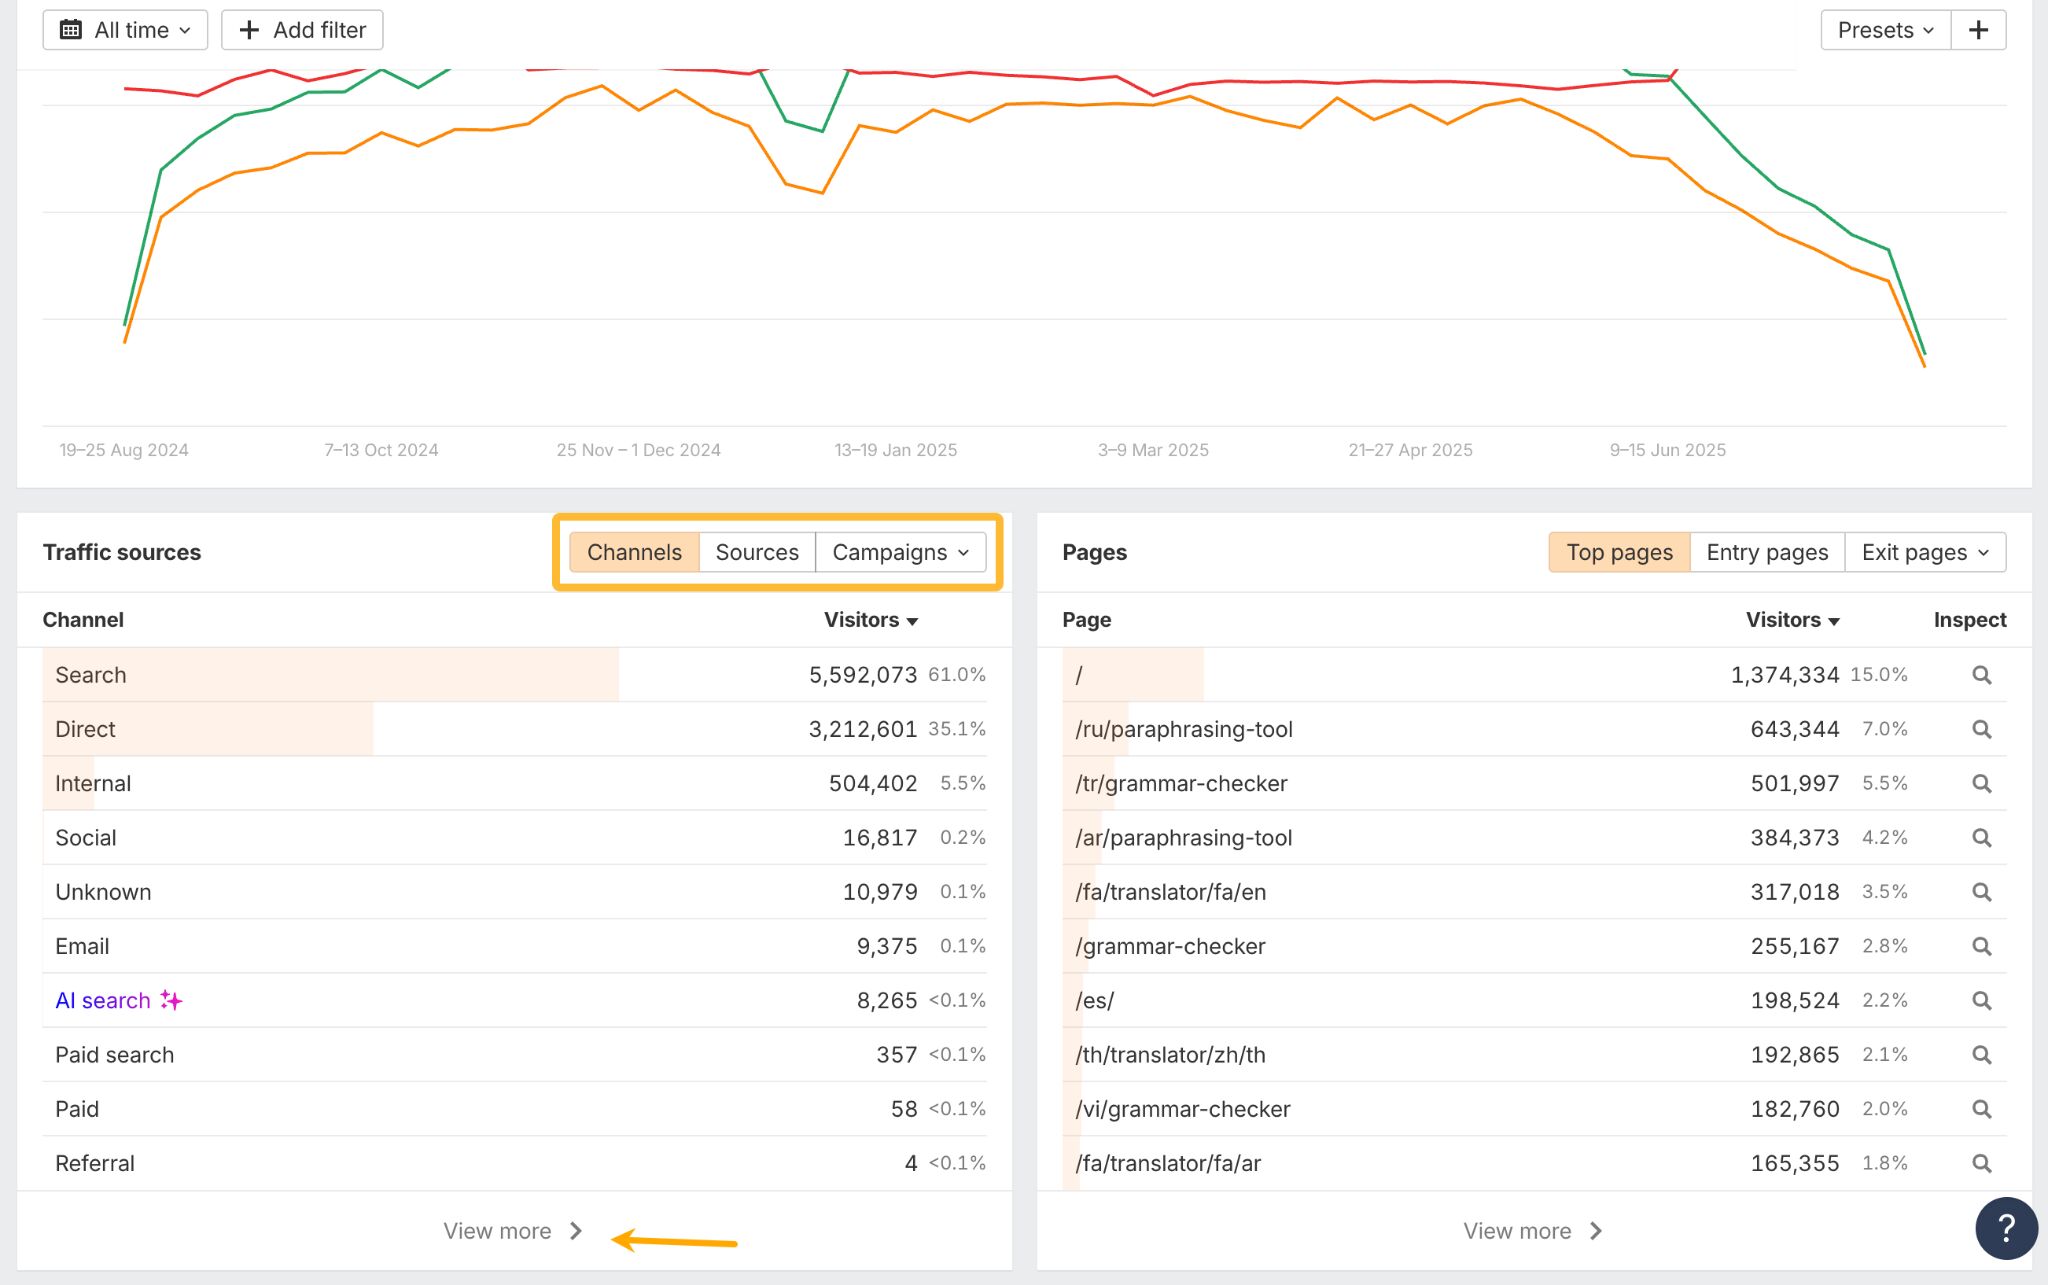Select the Top pages segment
2048x1285 pixels.
(x=1618, y=551)
